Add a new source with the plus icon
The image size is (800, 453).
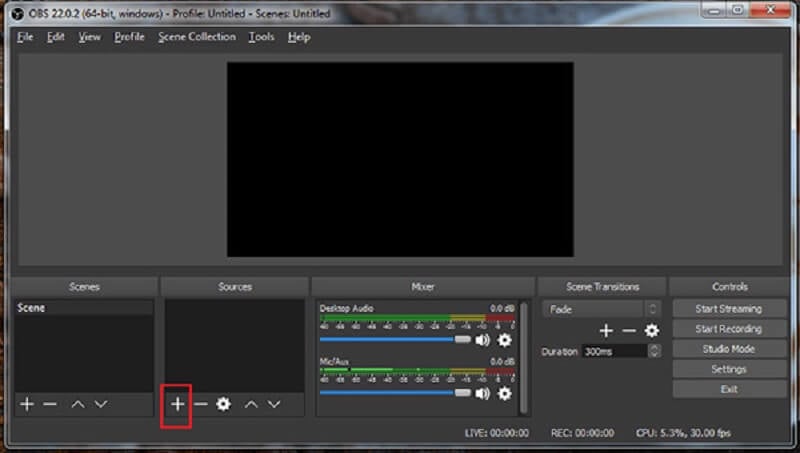(177, 404)
